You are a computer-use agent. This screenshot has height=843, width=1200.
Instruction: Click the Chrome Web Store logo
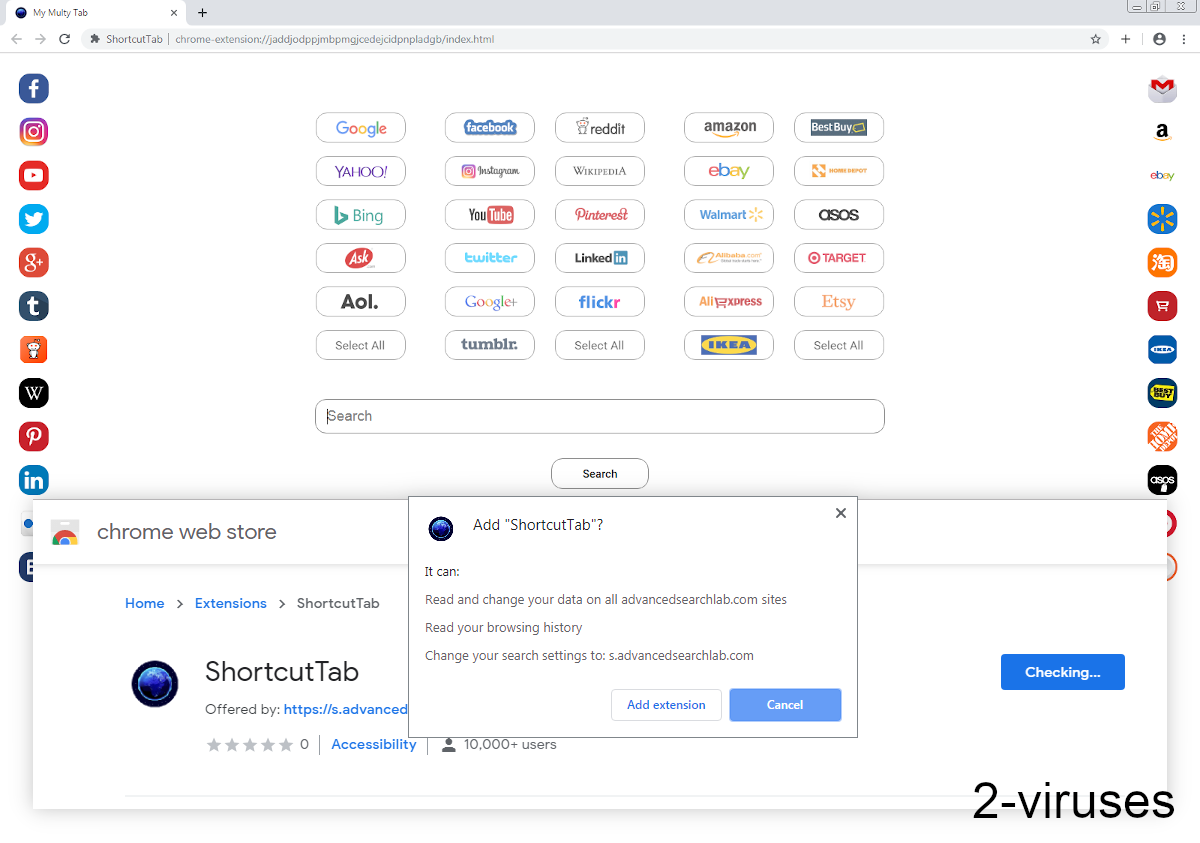pos(64,533)
